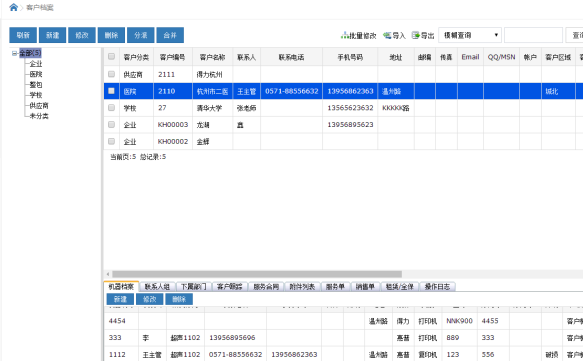This screenshot has height=362, width=584.
Task: Switch to the 联系人组 tab
Action: (x=157, y=286)
